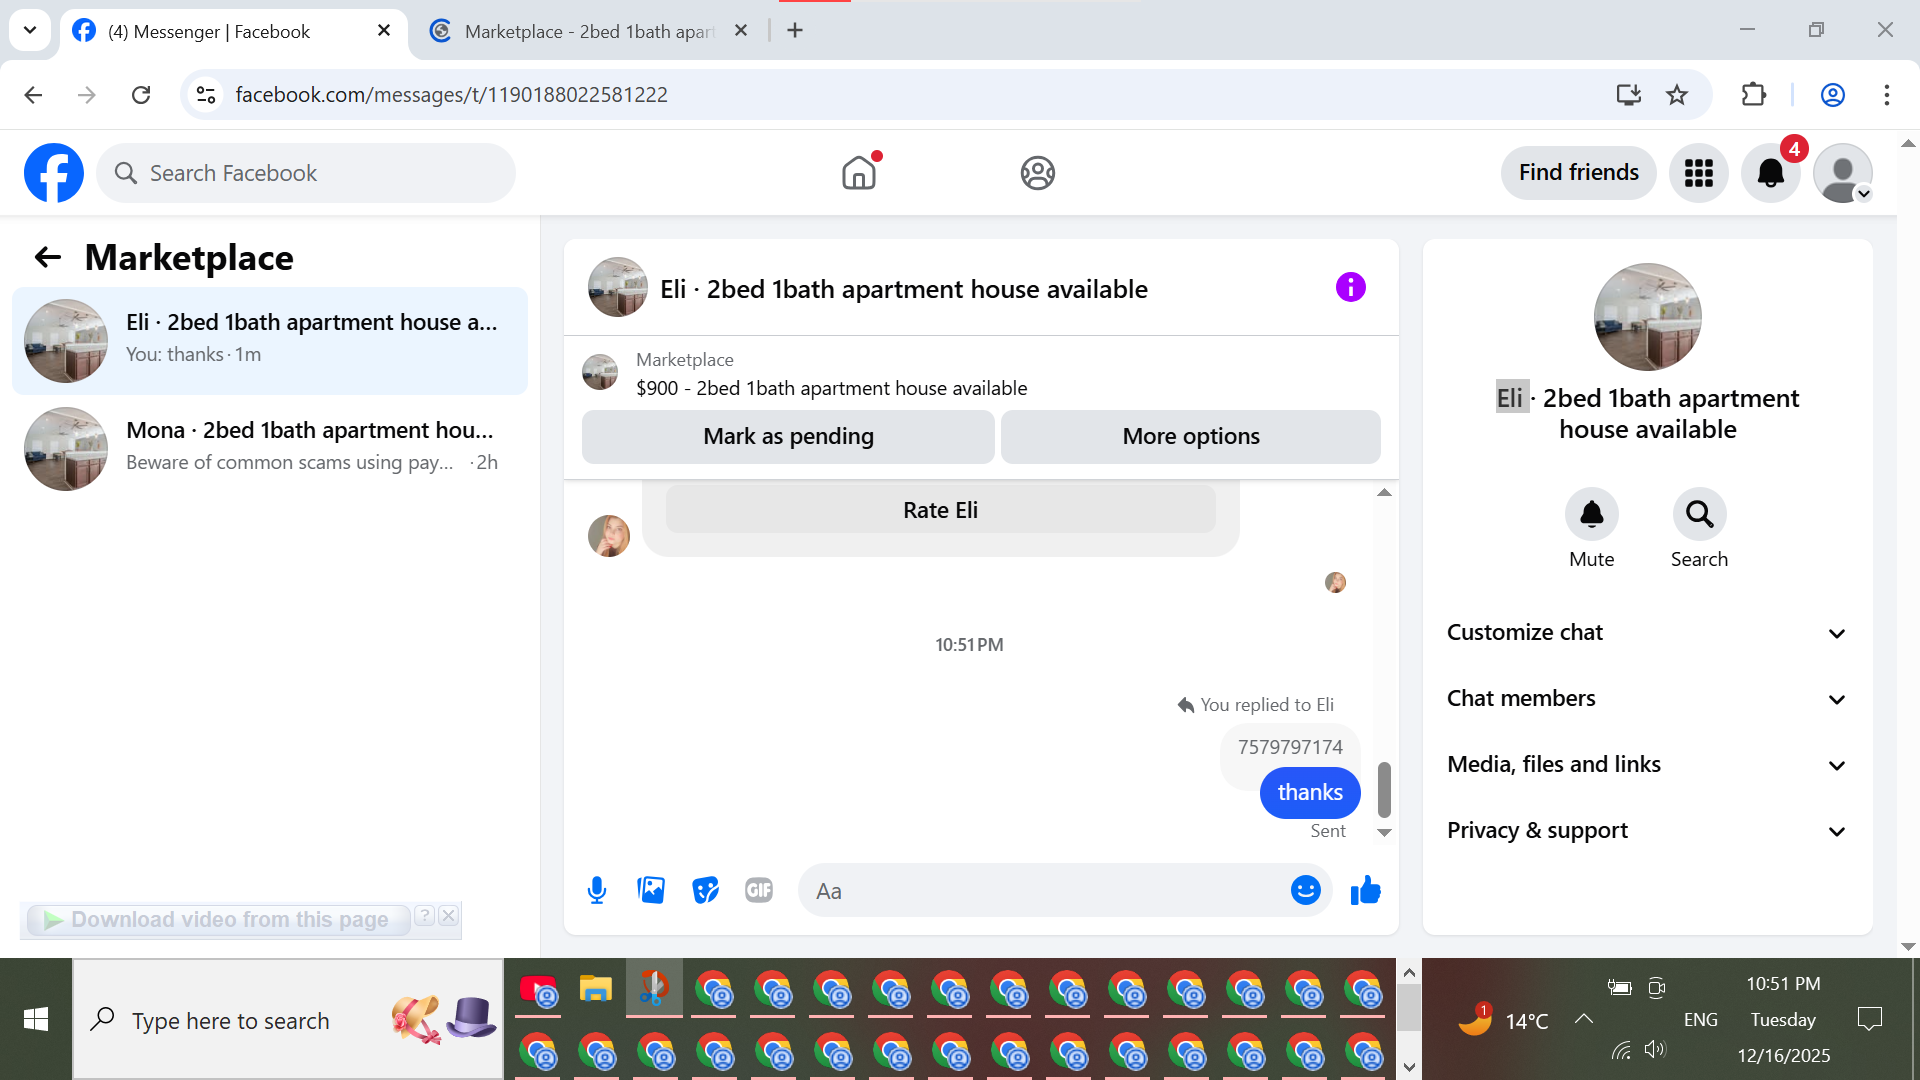
Task: Close the download video bar
Action: click(x=449, y=915)
